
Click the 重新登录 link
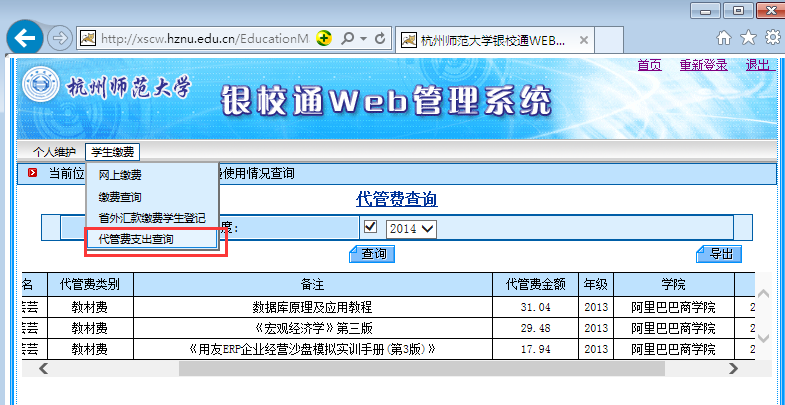coord(703,65)
